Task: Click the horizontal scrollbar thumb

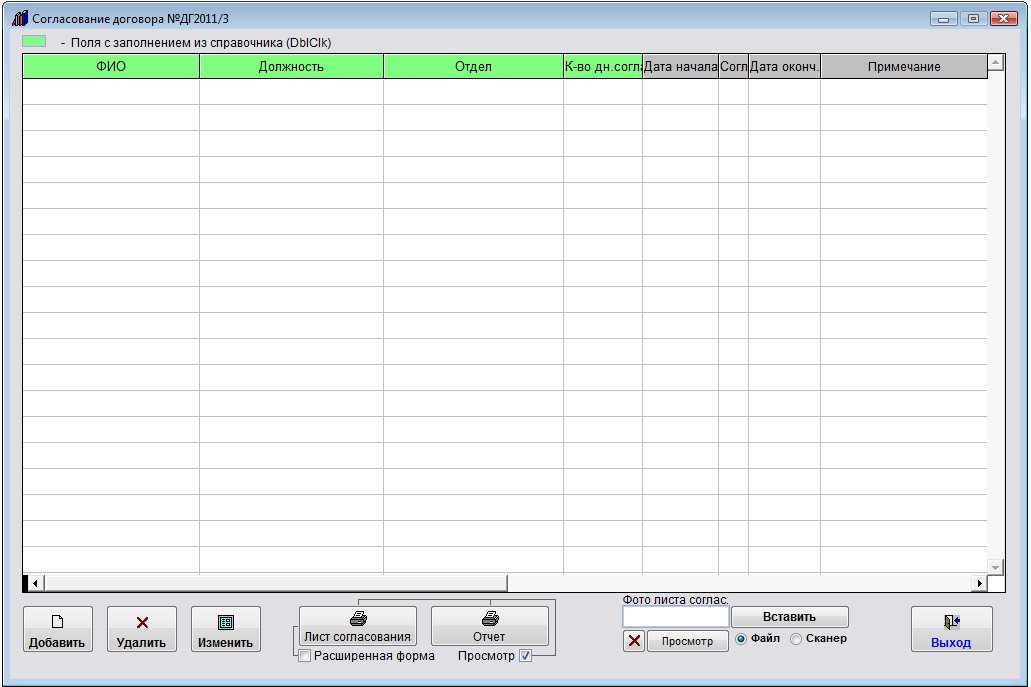Action: point(276,583)
